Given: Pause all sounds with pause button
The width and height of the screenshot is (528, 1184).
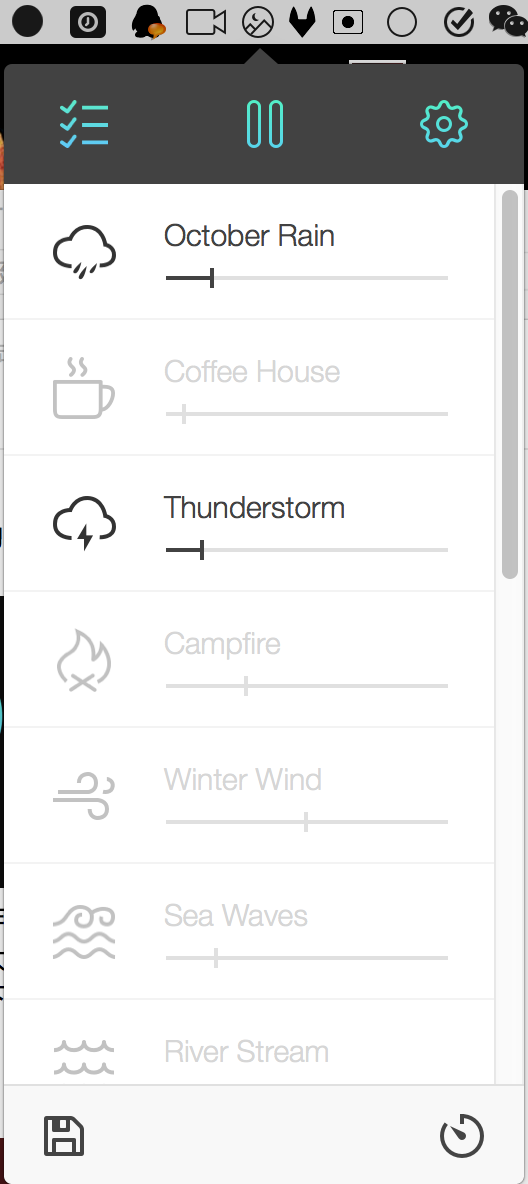Looking at the screenshot, I should [x=265, y=124].
